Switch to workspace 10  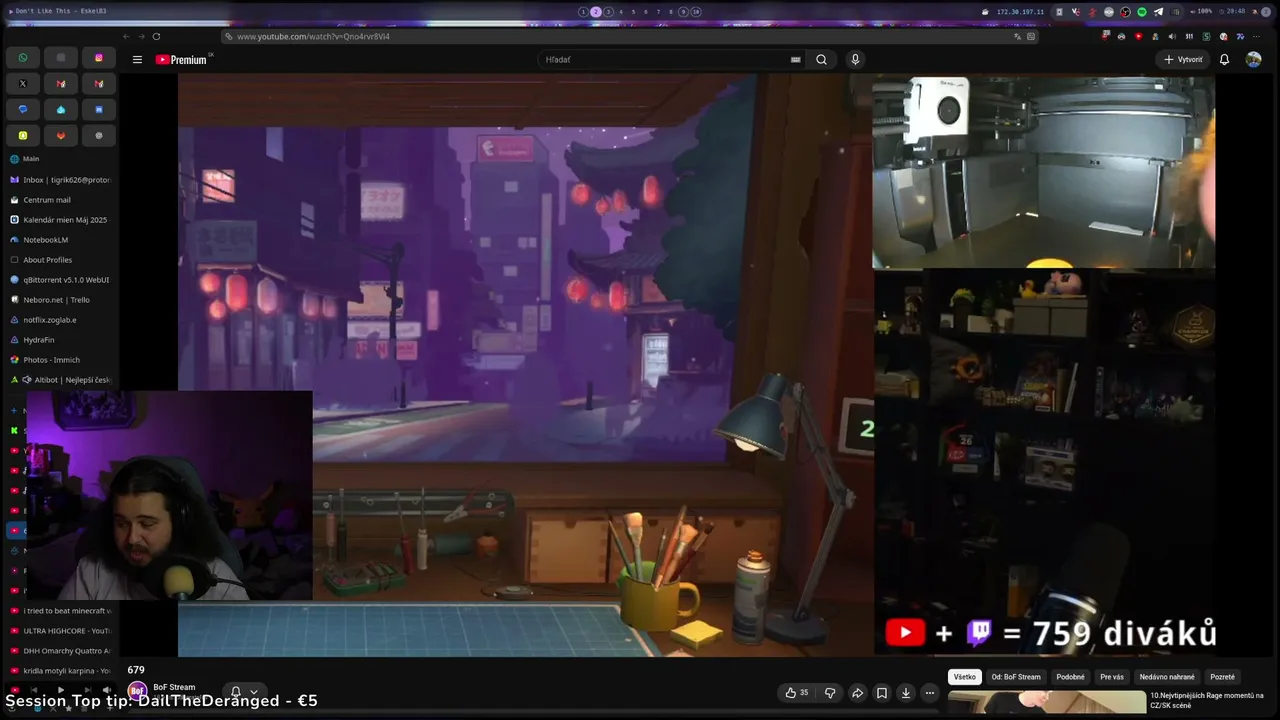pos(696,12)
